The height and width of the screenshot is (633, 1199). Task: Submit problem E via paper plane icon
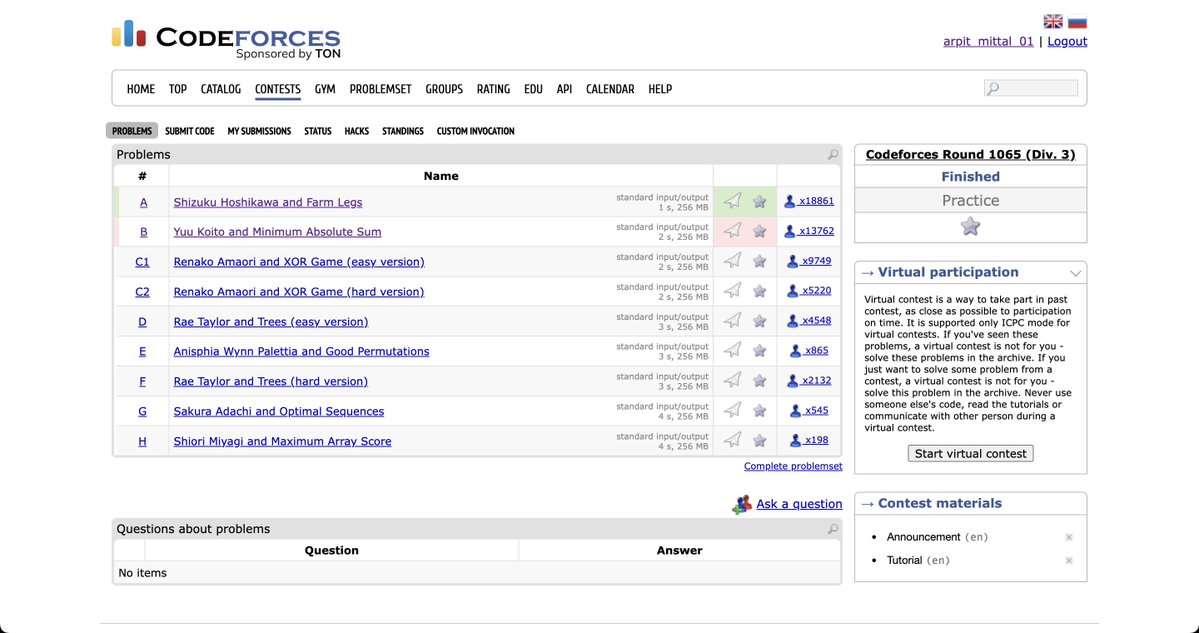click(x=733, y=350)
